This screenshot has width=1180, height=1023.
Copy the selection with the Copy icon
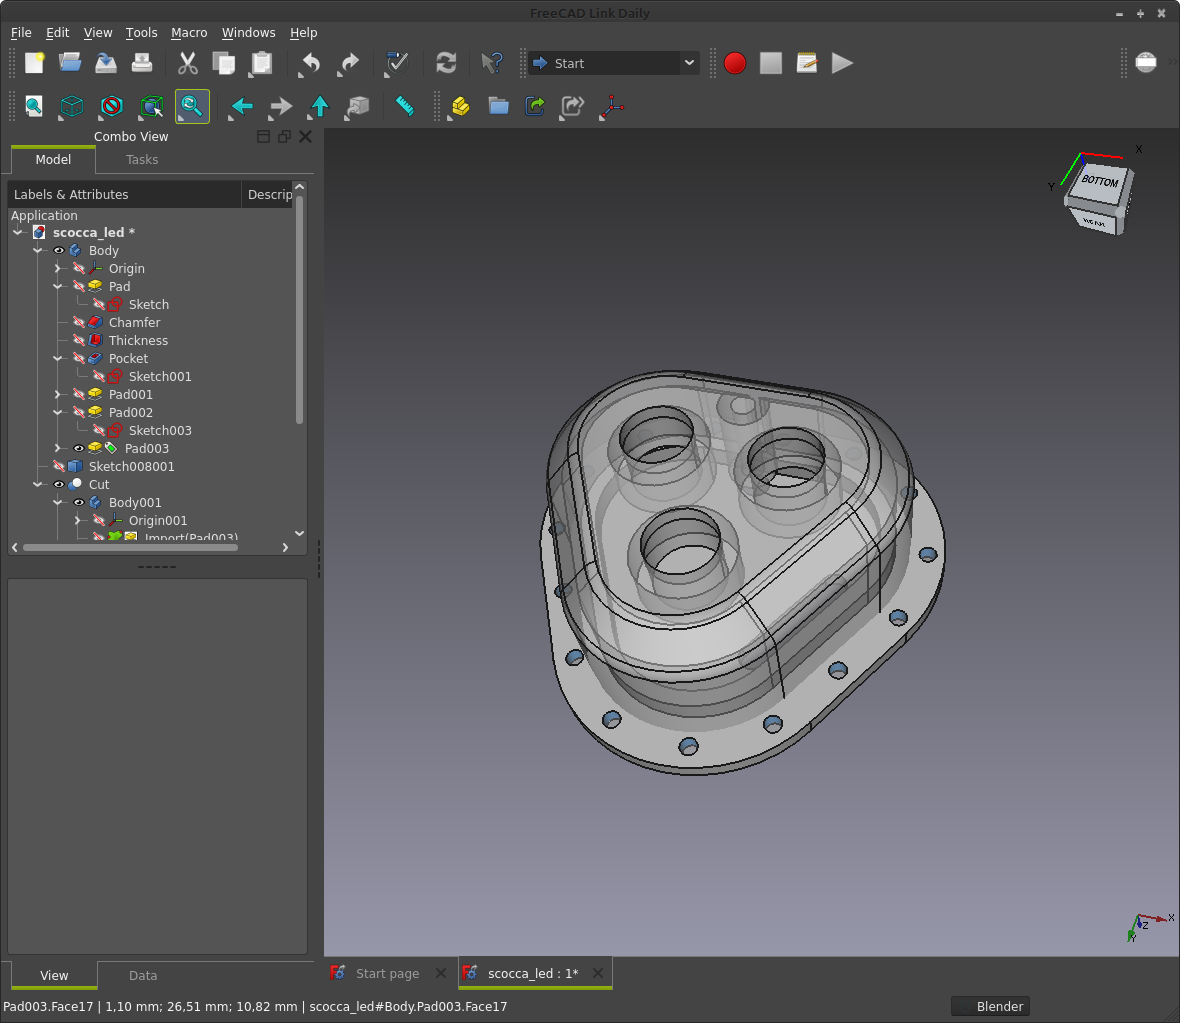pyautogui.click(x=224, y=63)
